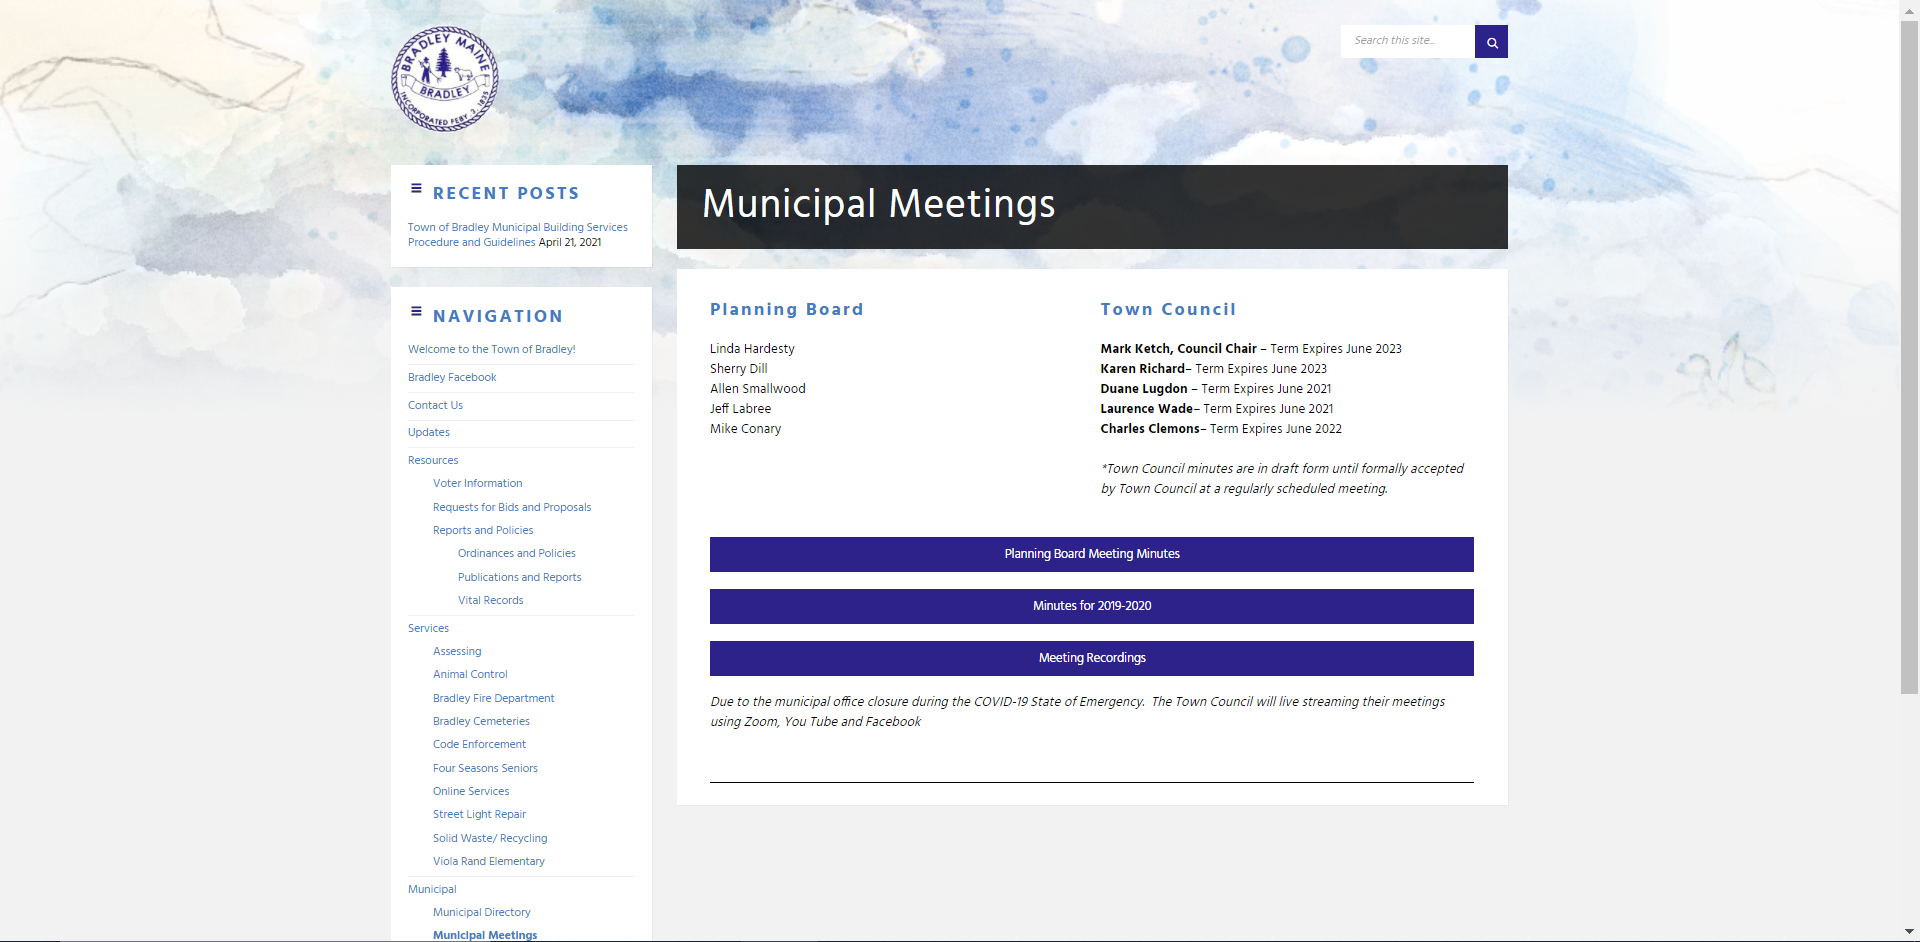Screen dimensions: 1920x942
Task: Click the Navigation hamburger icon
Action: click(416, 312)
